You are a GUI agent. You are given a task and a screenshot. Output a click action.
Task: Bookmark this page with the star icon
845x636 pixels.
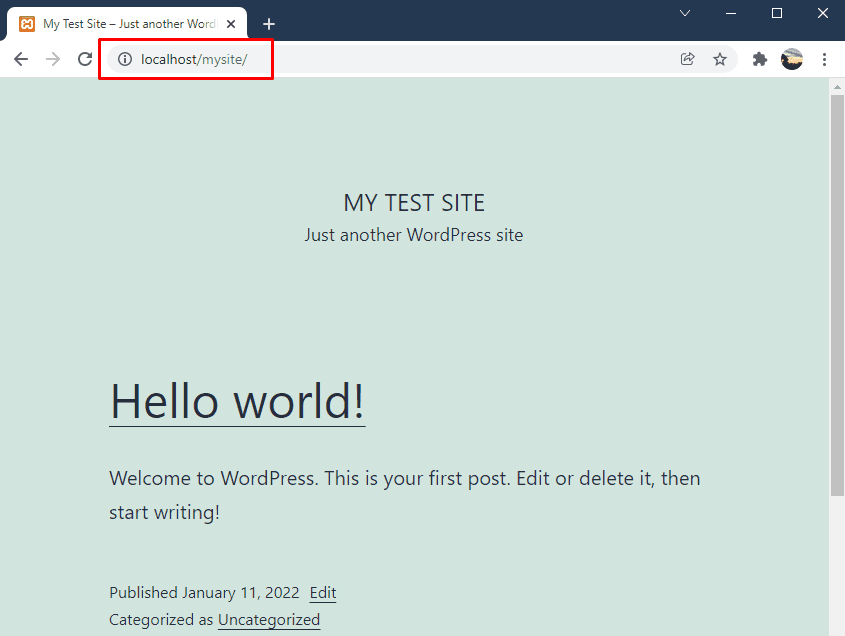719,59
